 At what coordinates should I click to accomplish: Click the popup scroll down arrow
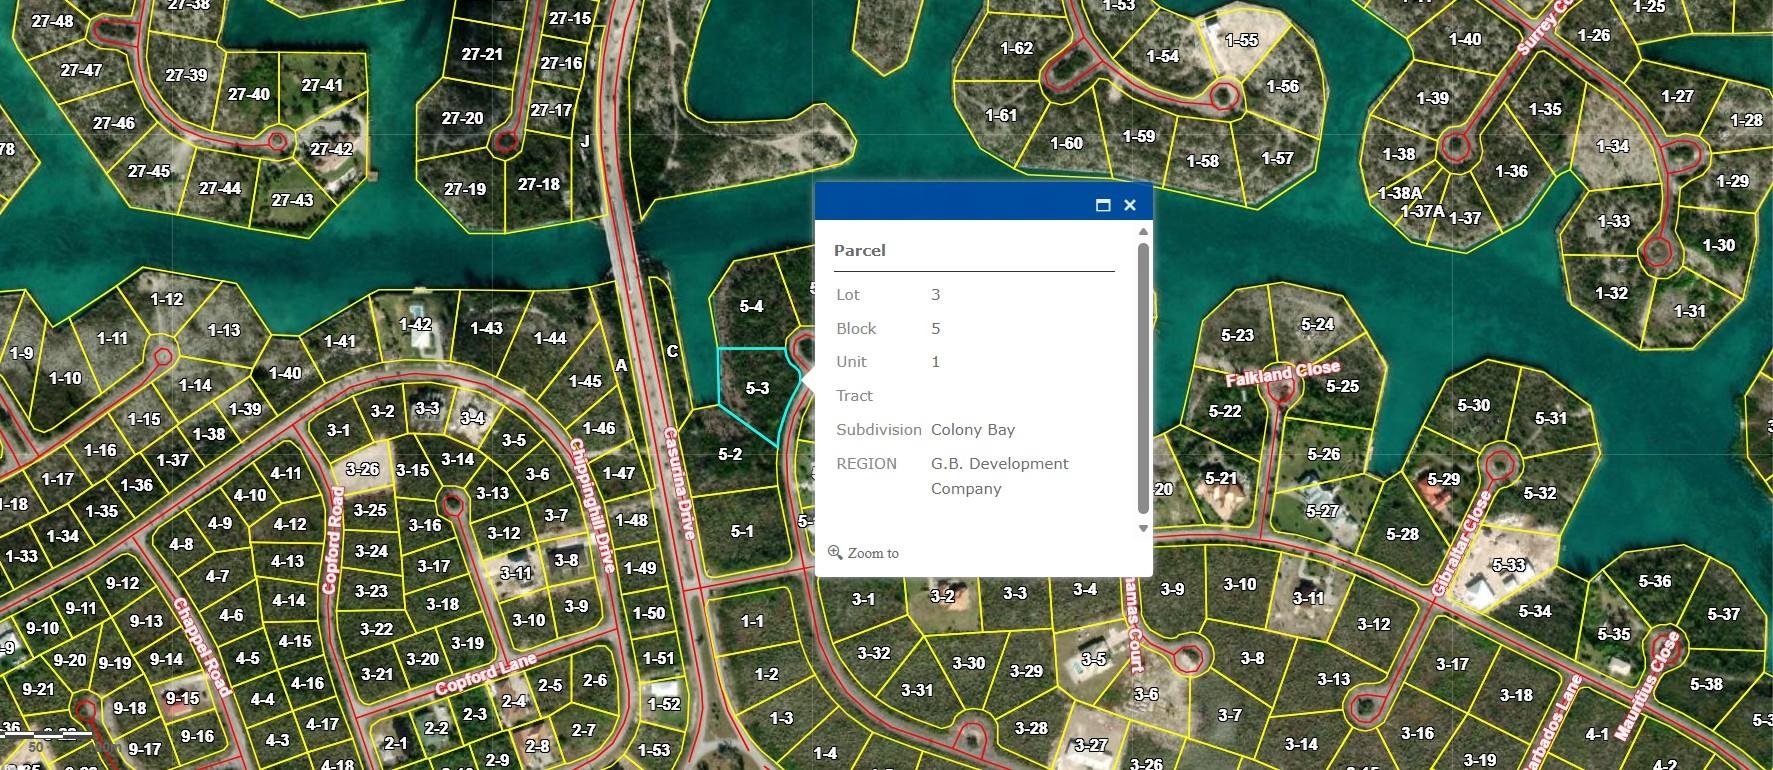point(1143,528)
